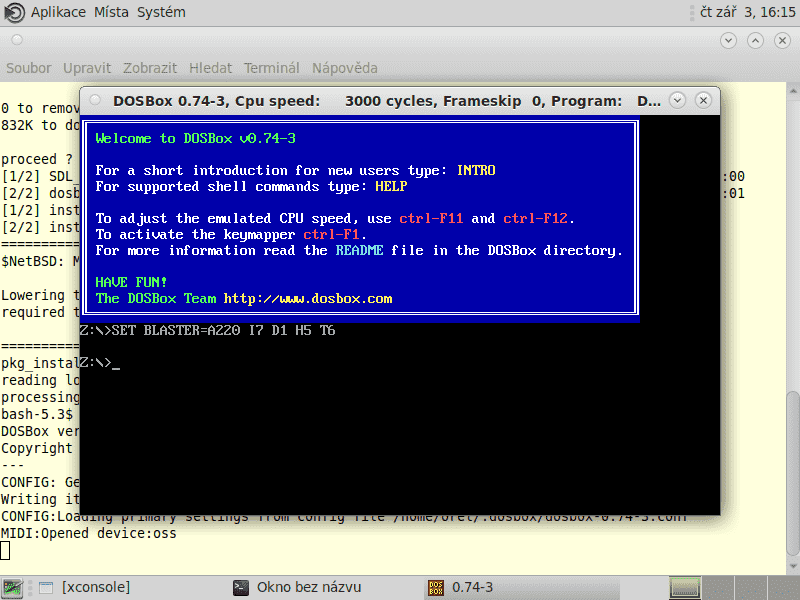Click the 'HAVE FUN!' text

click(x=131, y=282)
